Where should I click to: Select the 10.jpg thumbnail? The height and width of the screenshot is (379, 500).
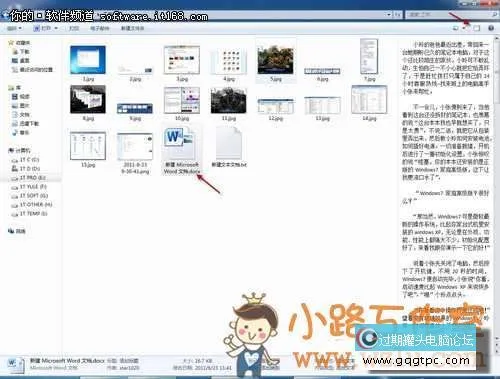(x=182, y=100)
